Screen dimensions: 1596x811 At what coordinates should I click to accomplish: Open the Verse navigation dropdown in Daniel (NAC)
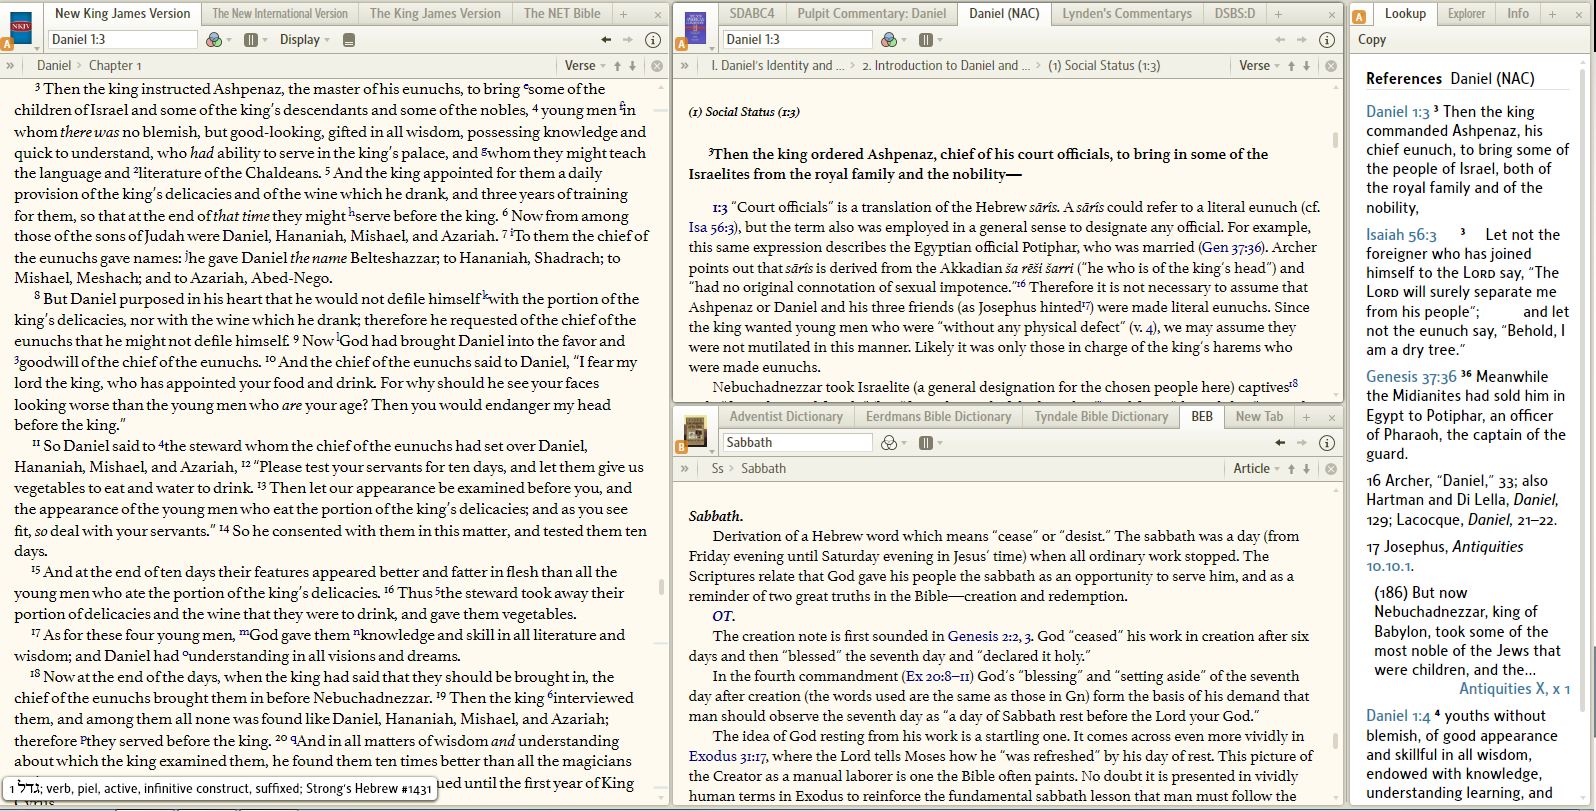1258,66
